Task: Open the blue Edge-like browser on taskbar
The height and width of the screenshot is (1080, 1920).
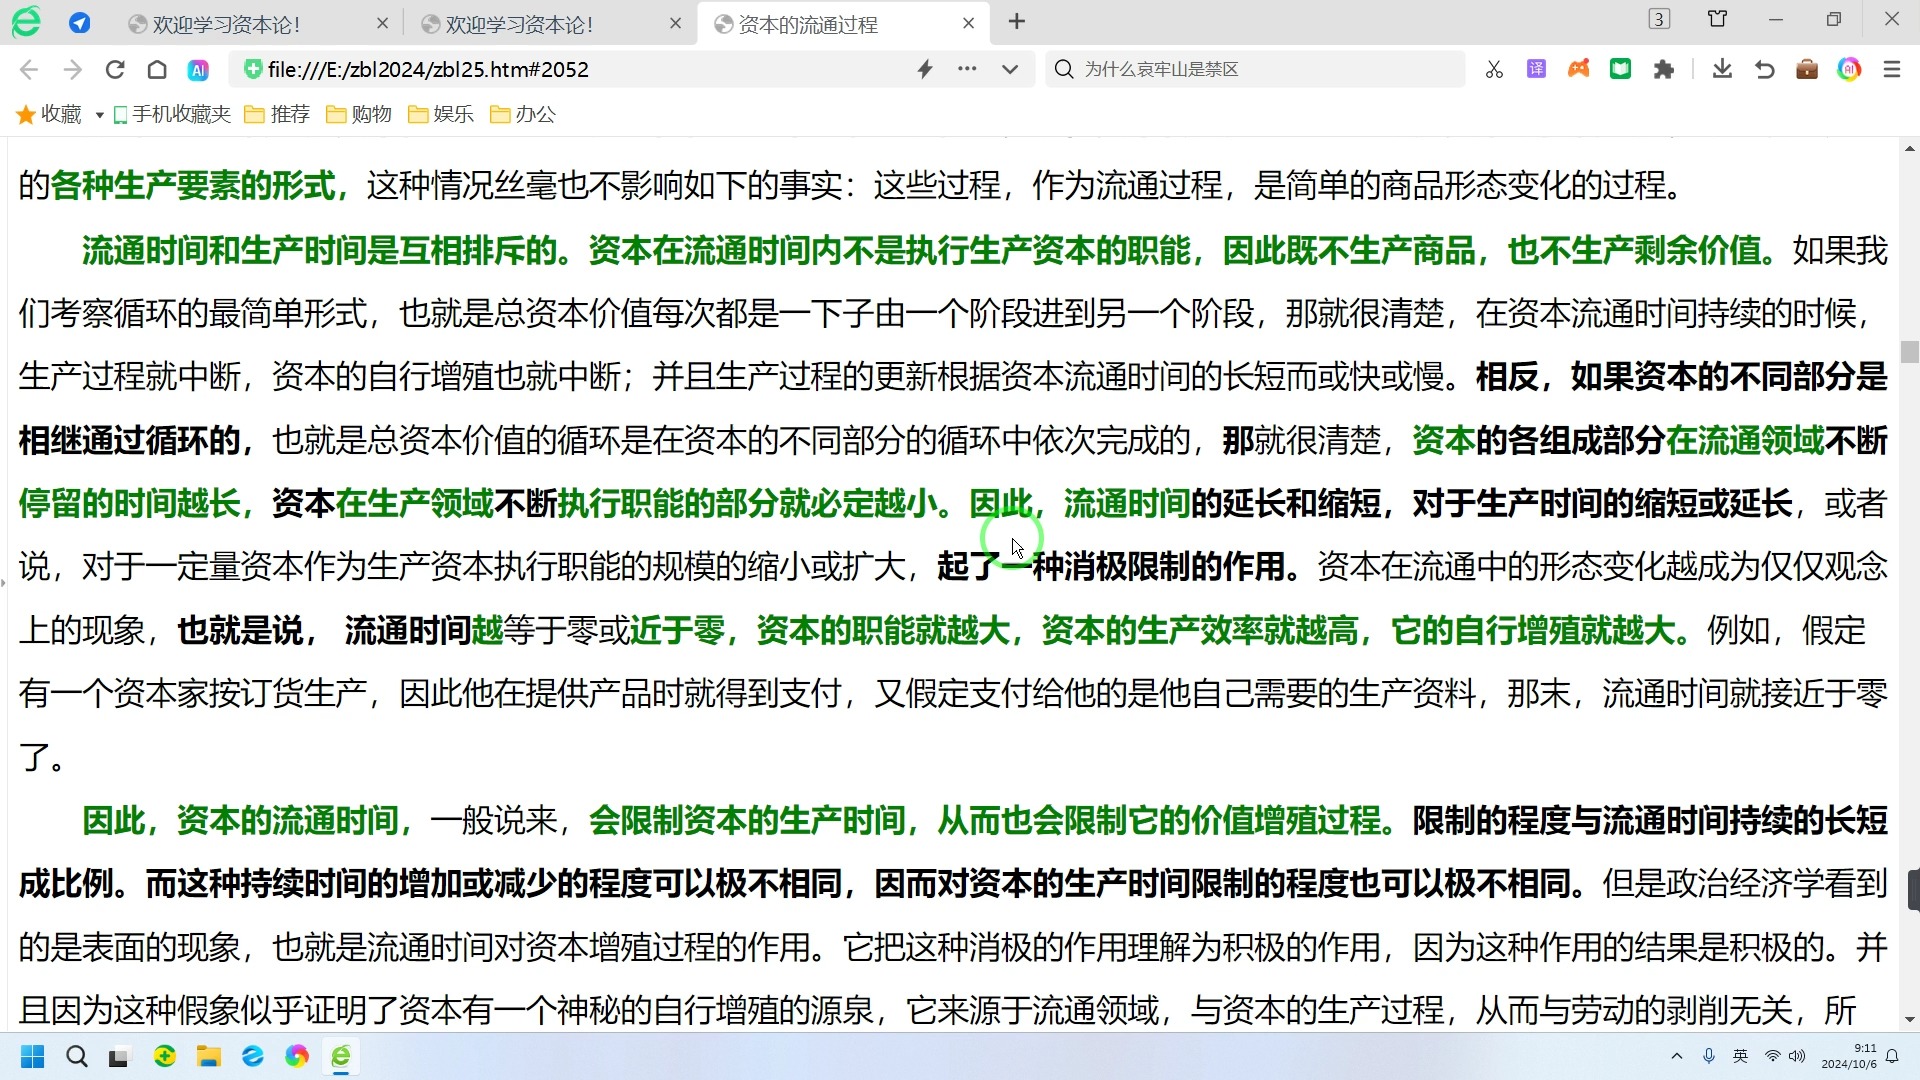Action: click(x=253, y=1056)
